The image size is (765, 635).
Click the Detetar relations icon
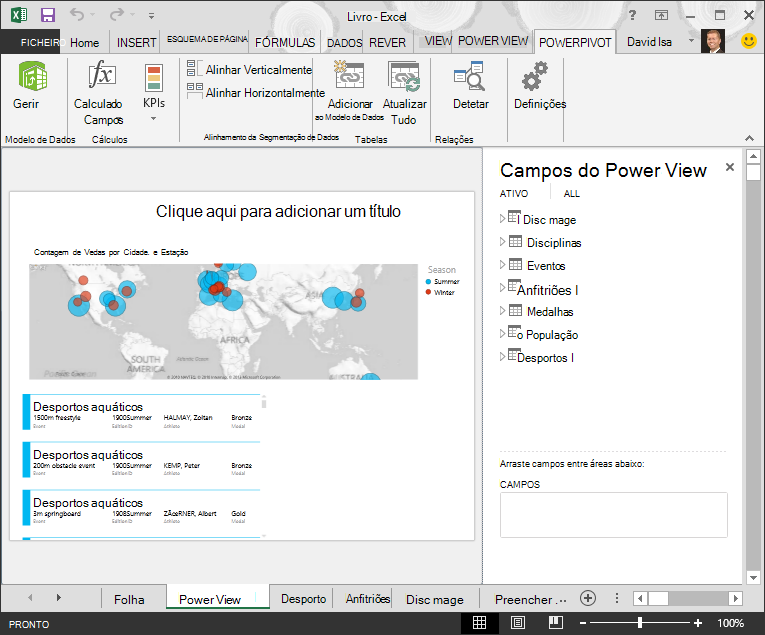click(x=469, y=76)
